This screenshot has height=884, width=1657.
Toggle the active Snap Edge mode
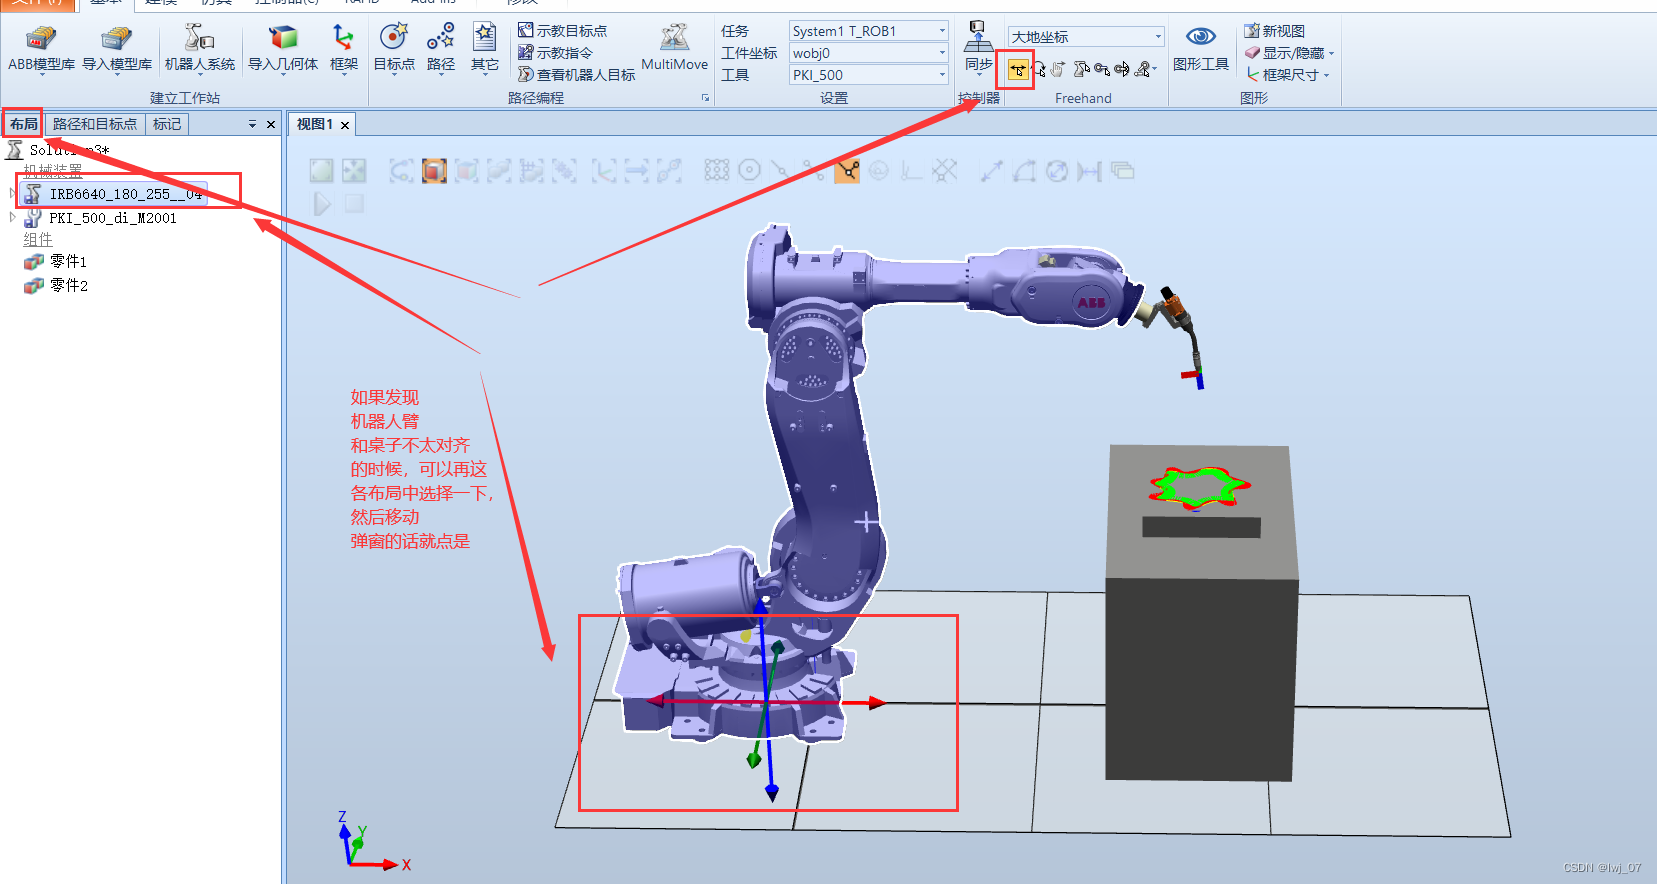(x=847, y=171)
